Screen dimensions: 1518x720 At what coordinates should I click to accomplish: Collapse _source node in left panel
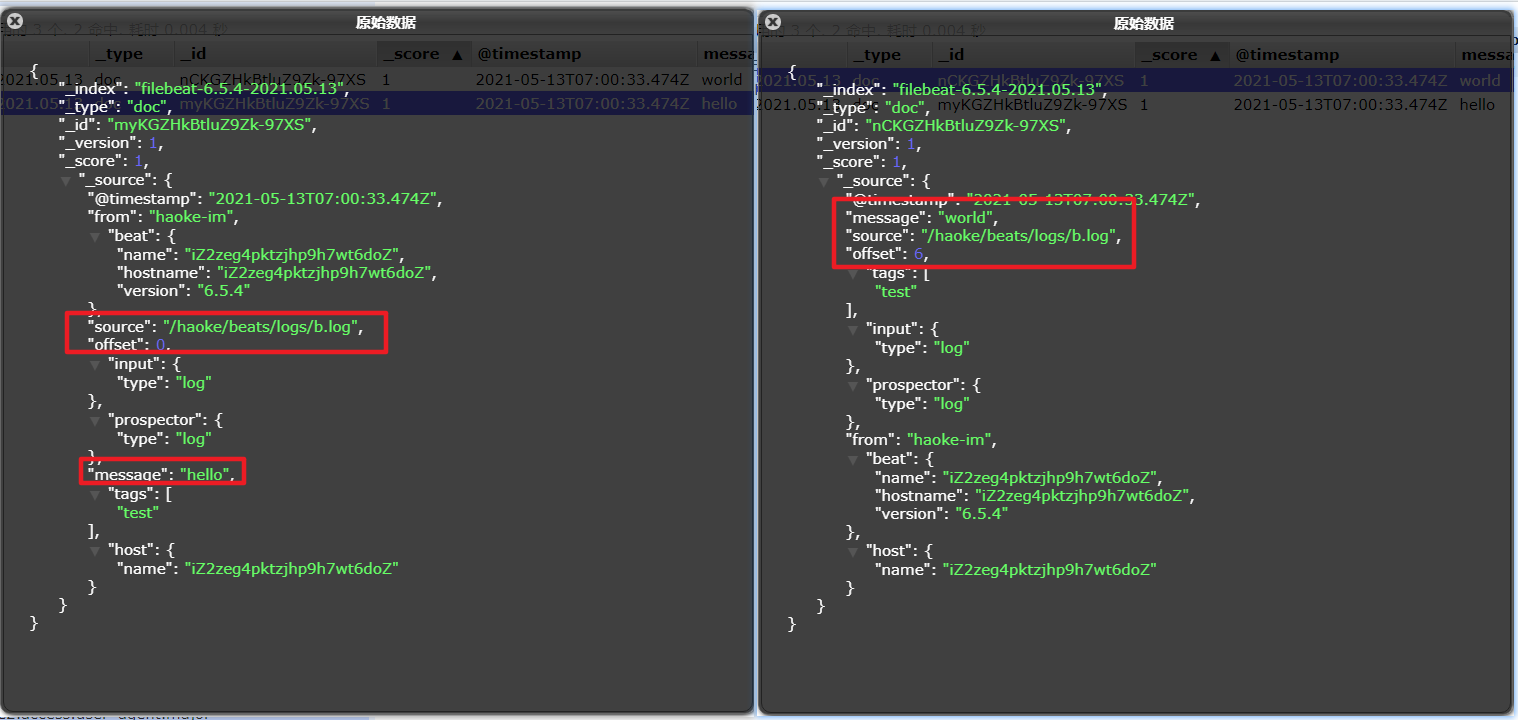pyautogui.click(x=66, y=181)
